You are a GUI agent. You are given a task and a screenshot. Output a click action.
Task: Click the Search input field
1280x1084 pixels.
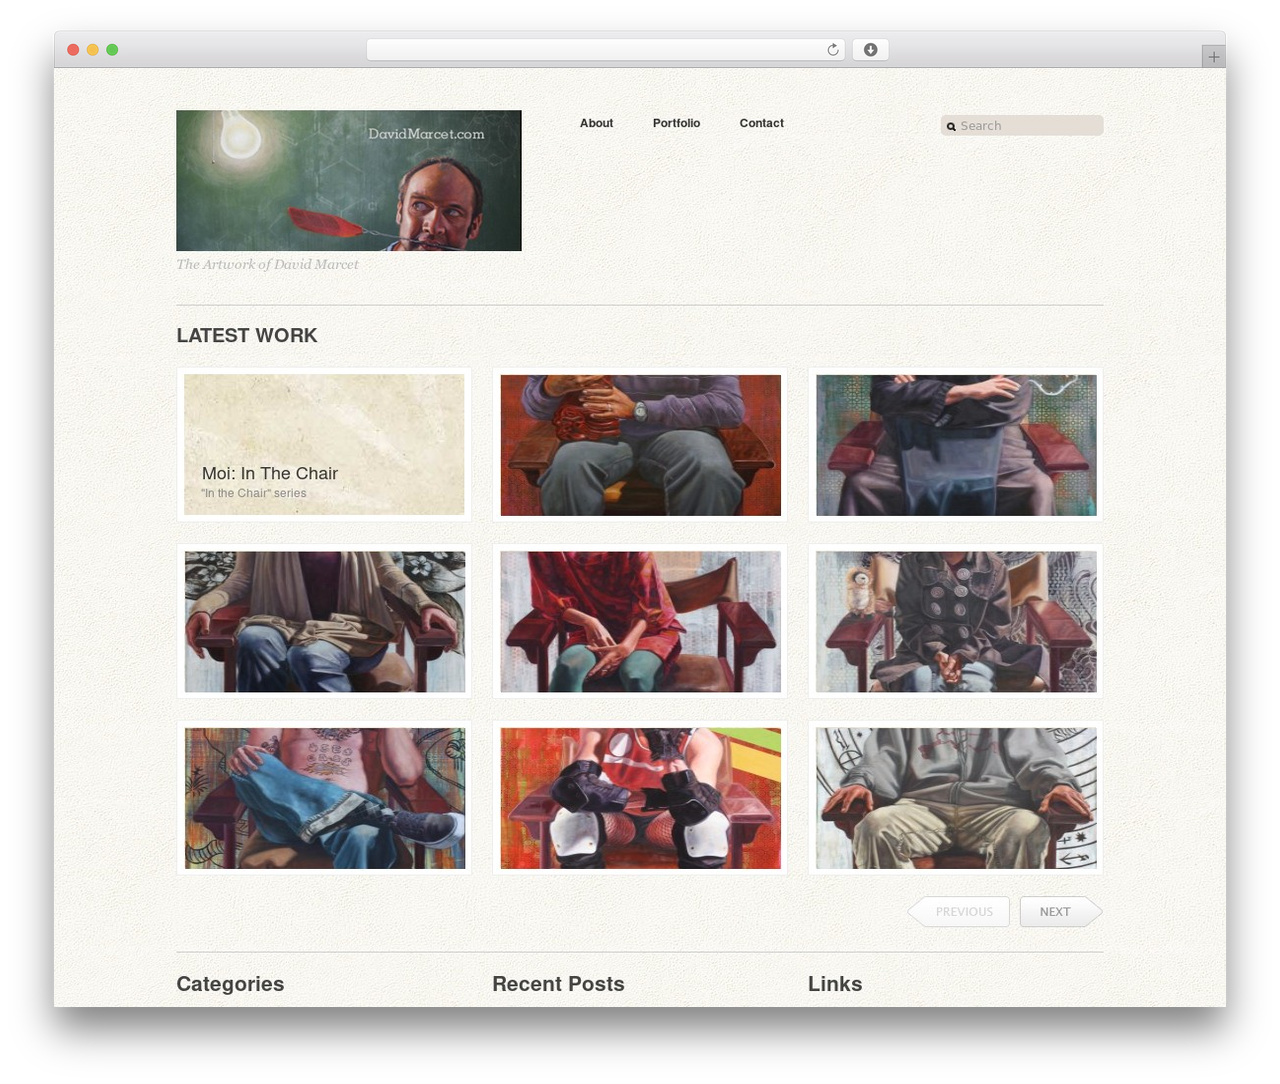[1022, 125]
